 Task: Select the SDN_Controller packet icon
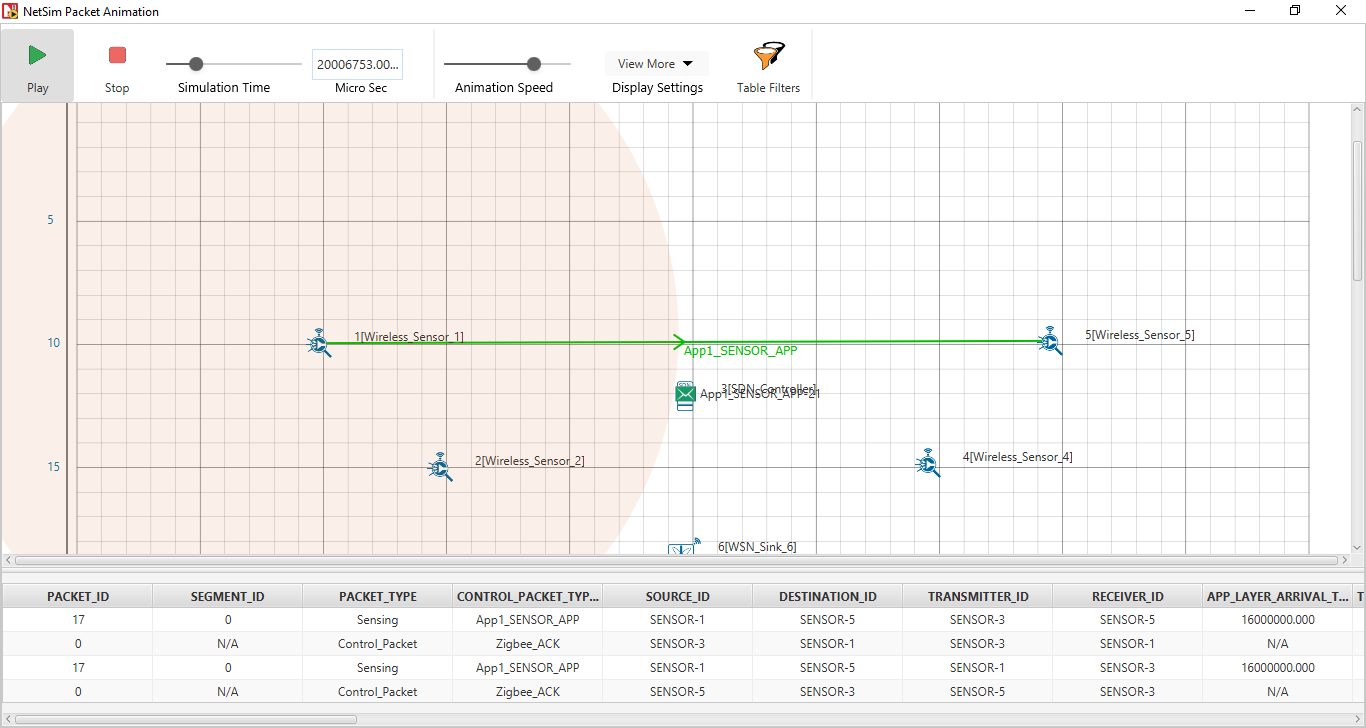click(x=685, y=396)
